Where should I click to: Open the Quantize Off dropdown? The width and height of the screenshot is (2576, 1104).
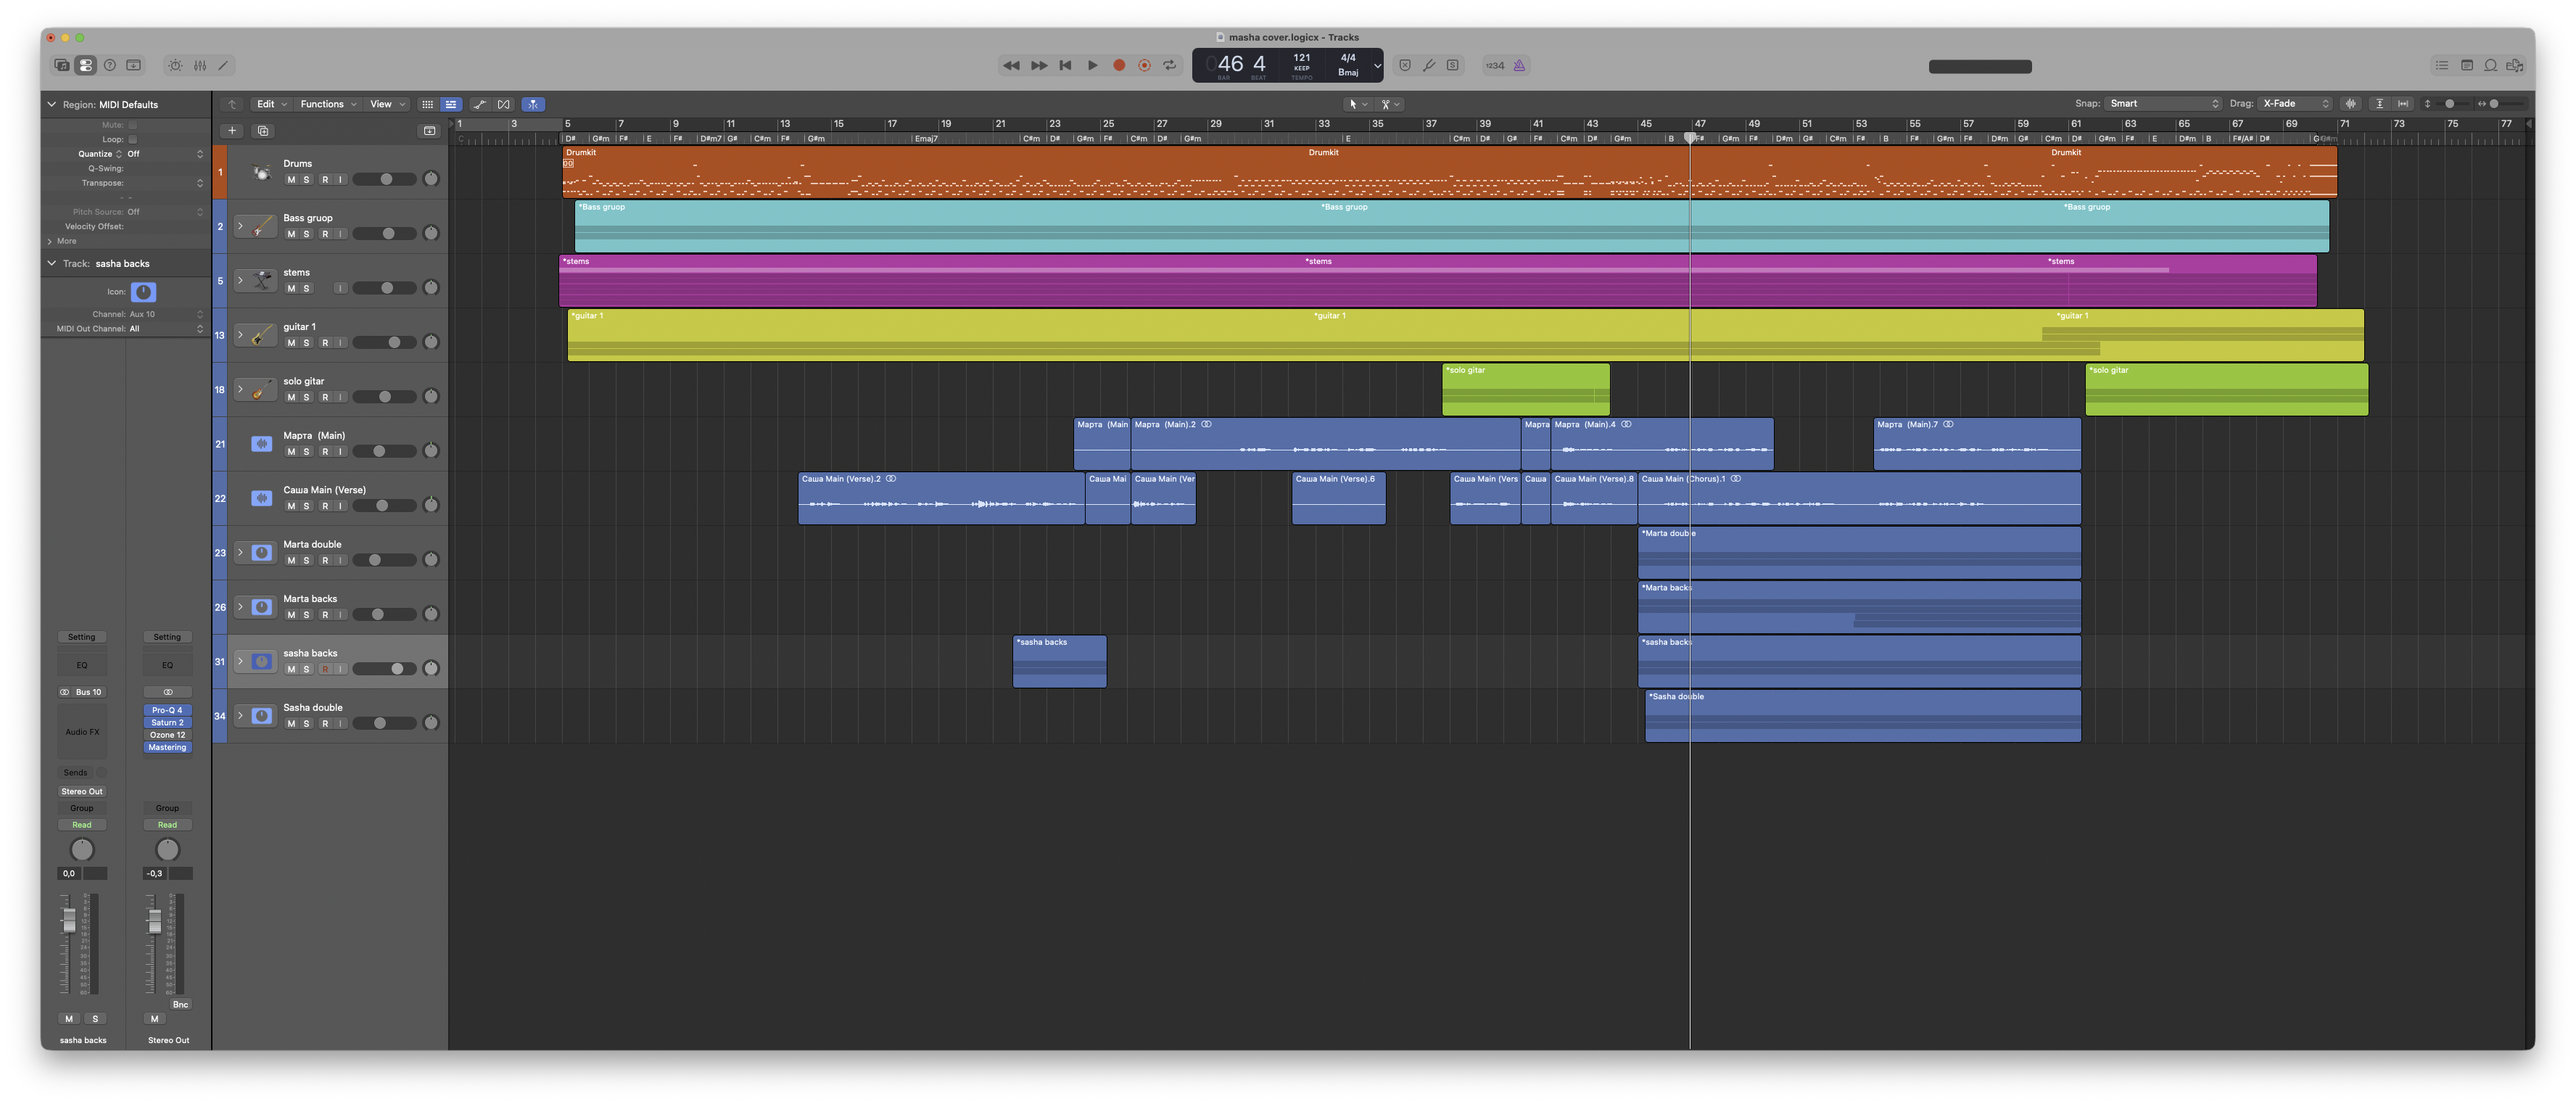point(165,154)
